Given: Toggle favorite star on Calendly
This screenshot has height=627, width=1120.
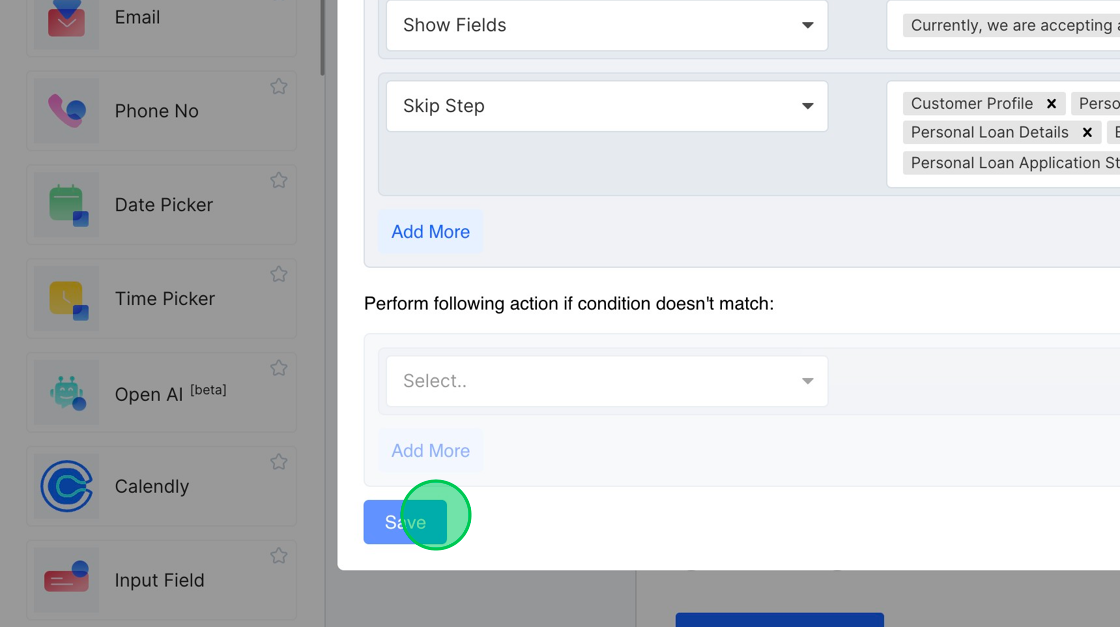Looking at the screenshot, I should coord(279,462).
